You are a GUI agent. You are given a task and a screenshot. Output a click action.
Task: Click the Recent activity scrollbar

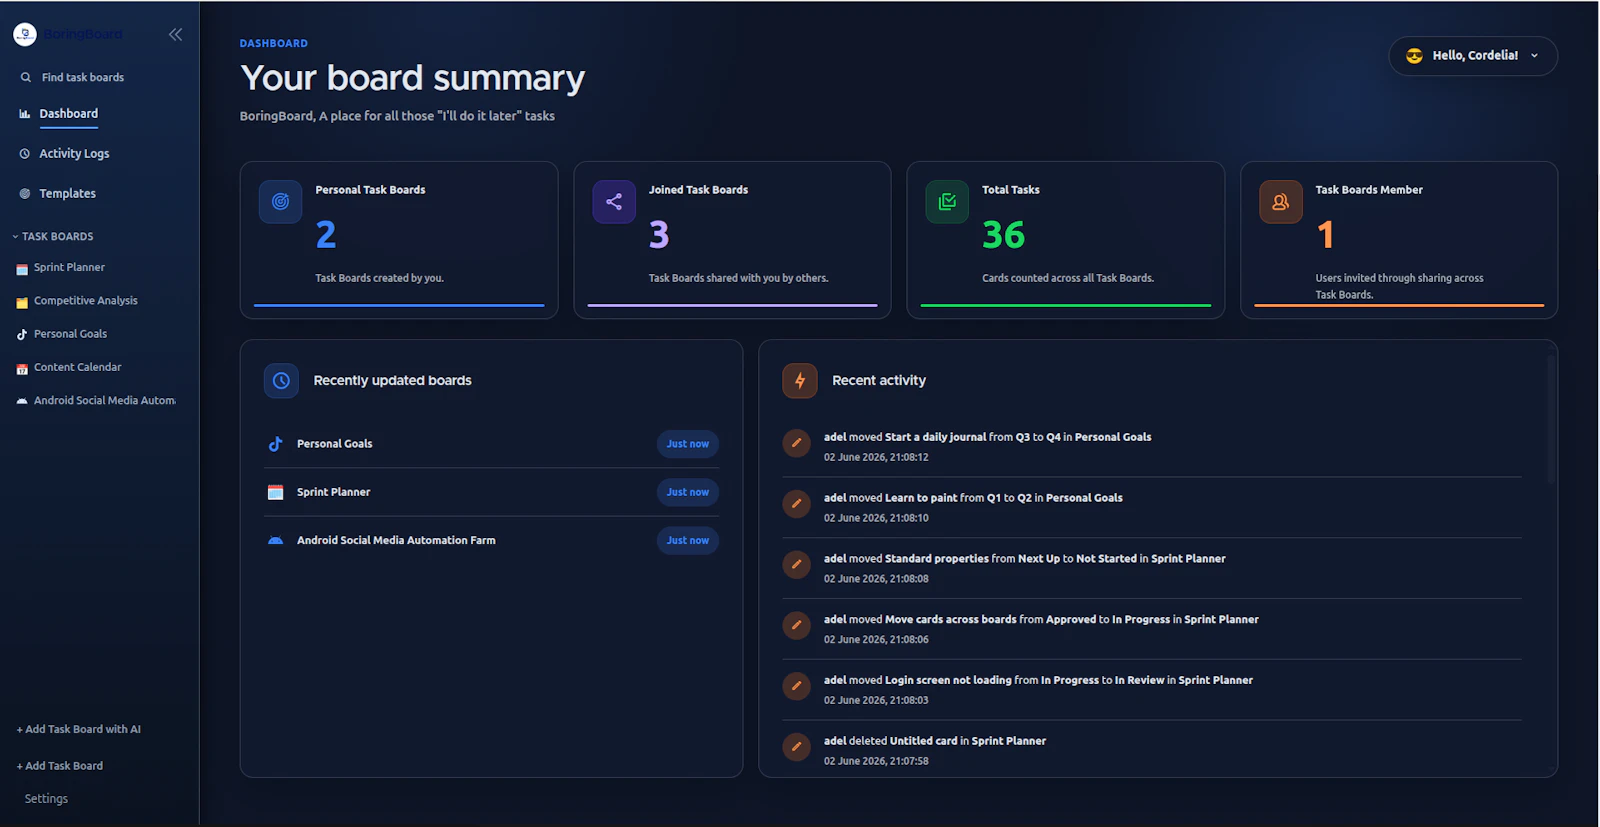point(1551,420)
